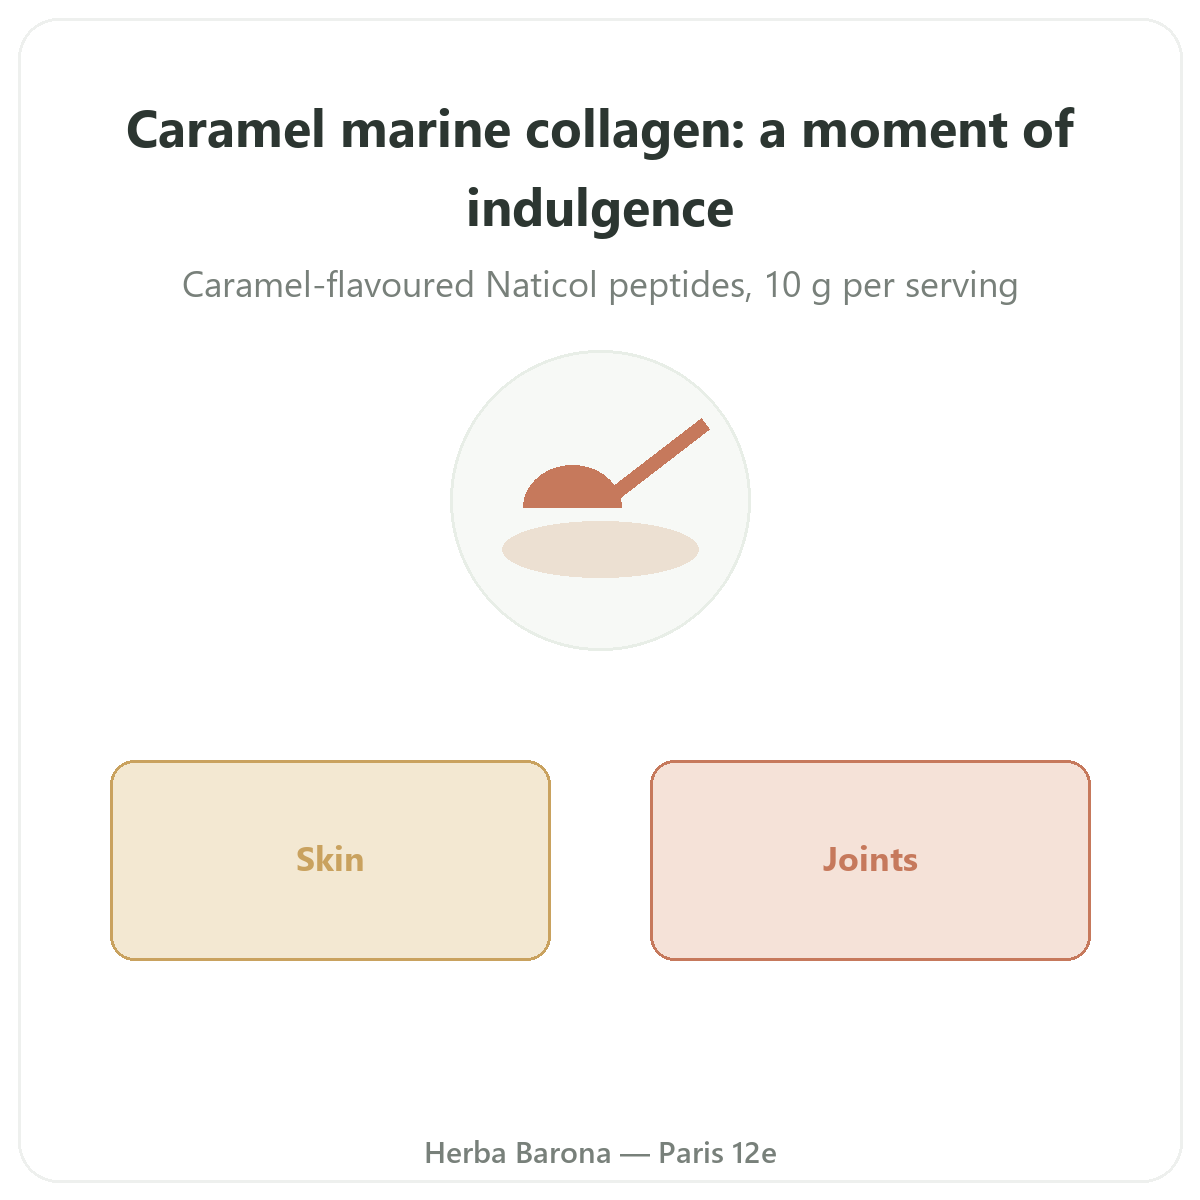This screenshot has width=1200, height=1200.
Task: Select the round collagen illustration badge
Action: (600, 500)
